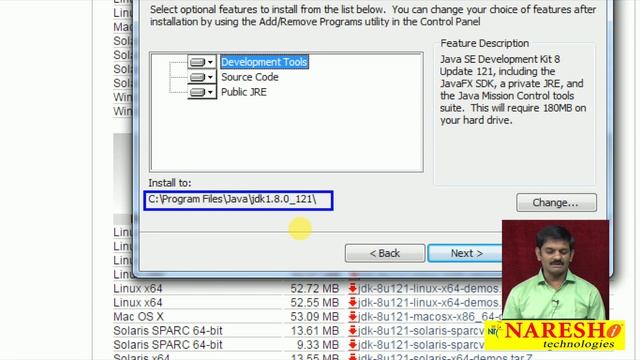Open jdk-8u121-solaris-sparcv9 link in 13.61 MB row

(x=421, y=331)
